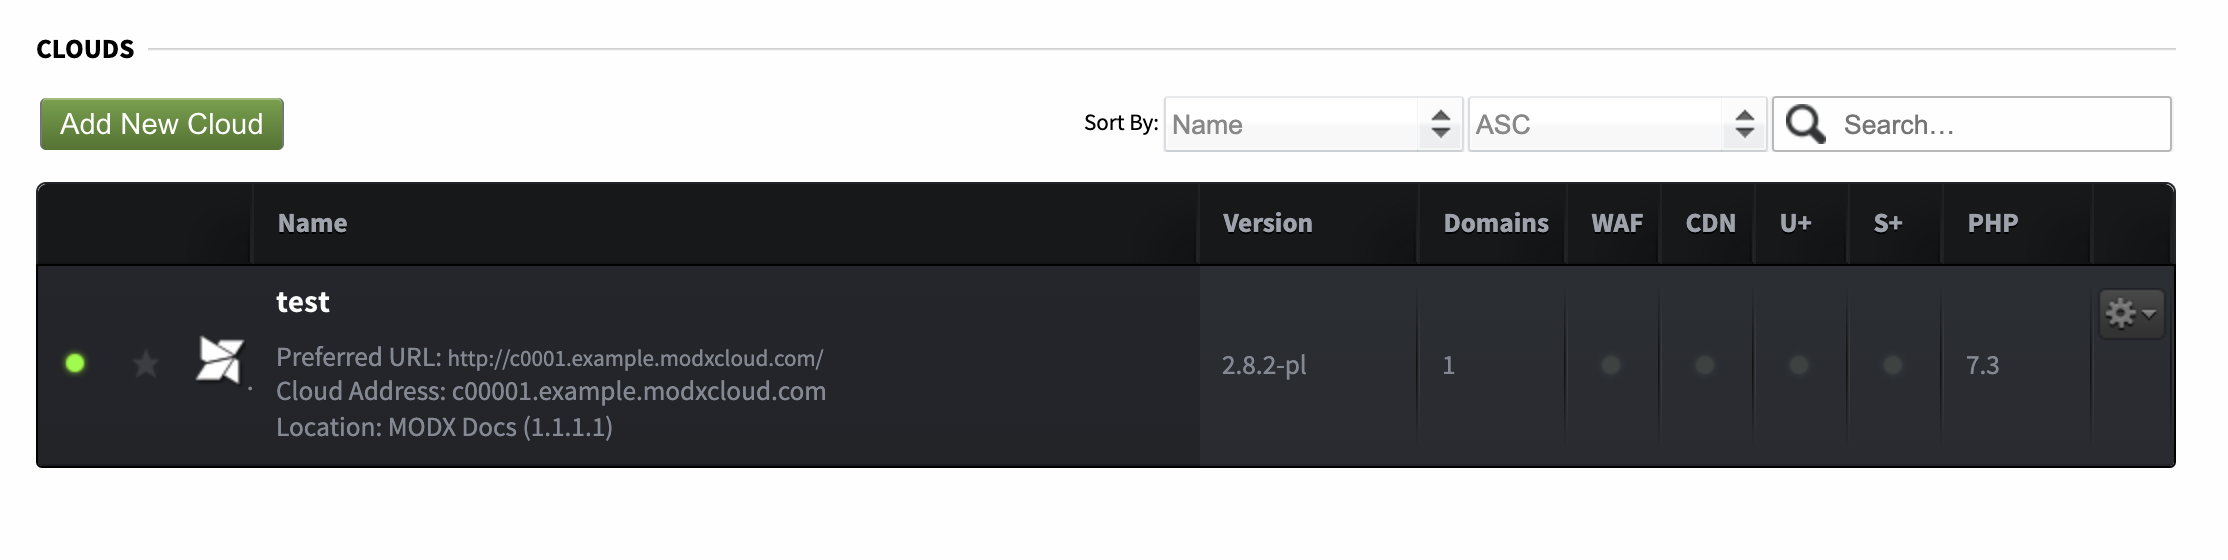This screenshot has height=560, width=2228.
Task: Click the WAF status dot for test
Action: pos(1611,365)
